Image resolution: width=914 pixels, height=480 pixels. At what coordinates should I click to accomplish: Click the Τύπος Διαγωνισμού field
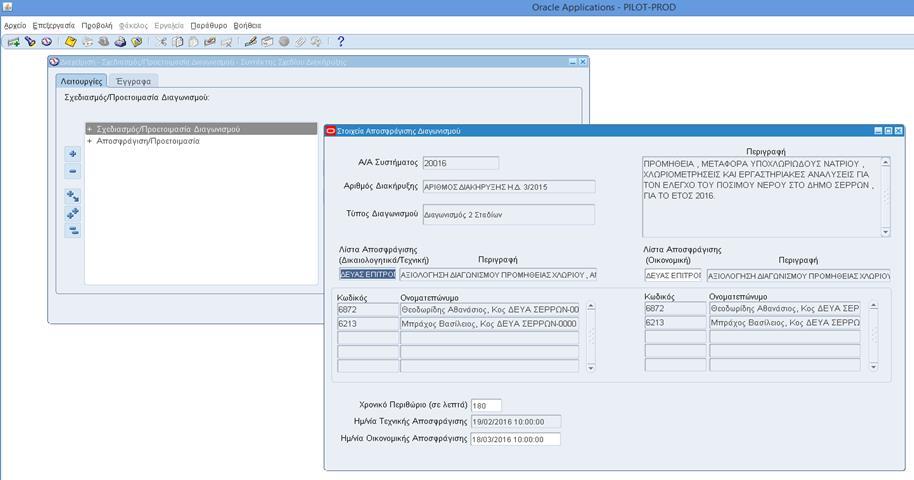click(509, 215)
